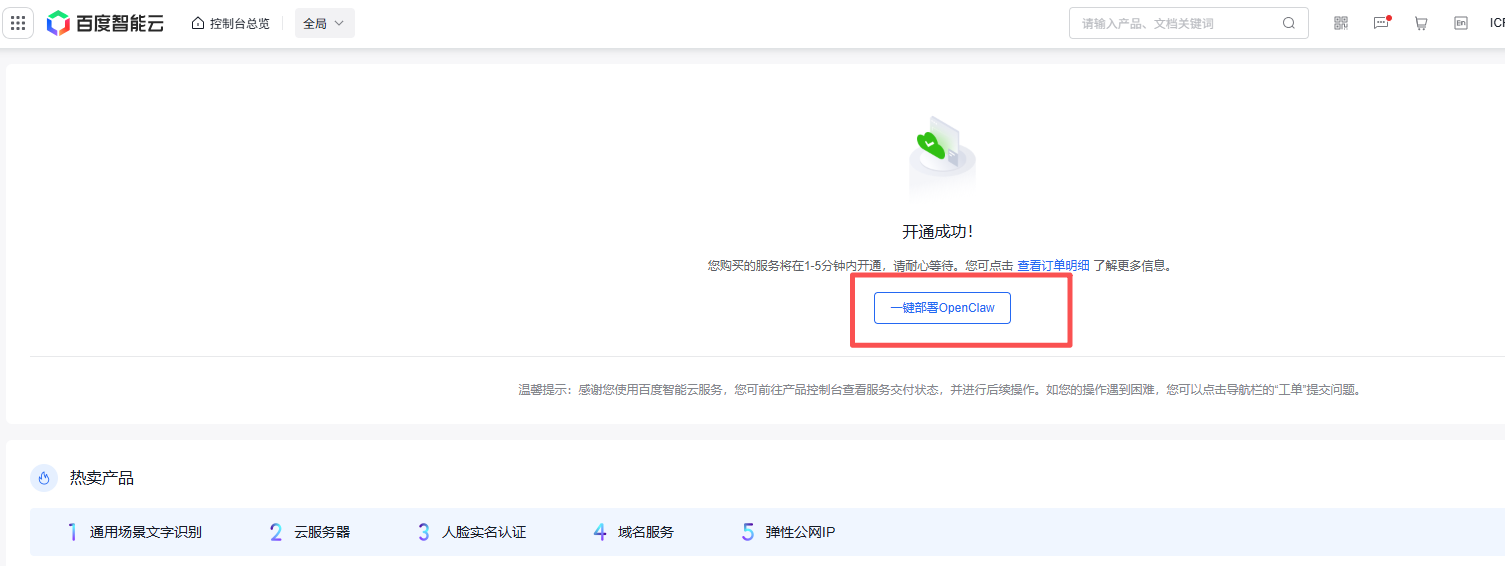Click the home icon beside 控制台总览
This screenshot has height=566, width=1505.
(x=198, y=23)
